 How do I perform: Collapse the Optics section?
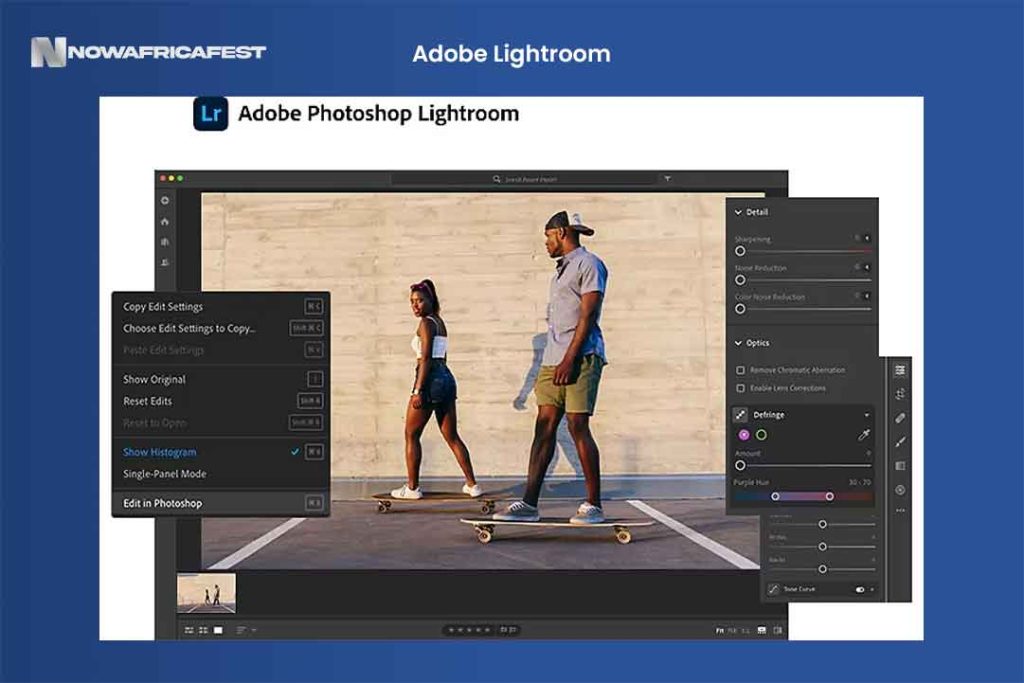738,343
